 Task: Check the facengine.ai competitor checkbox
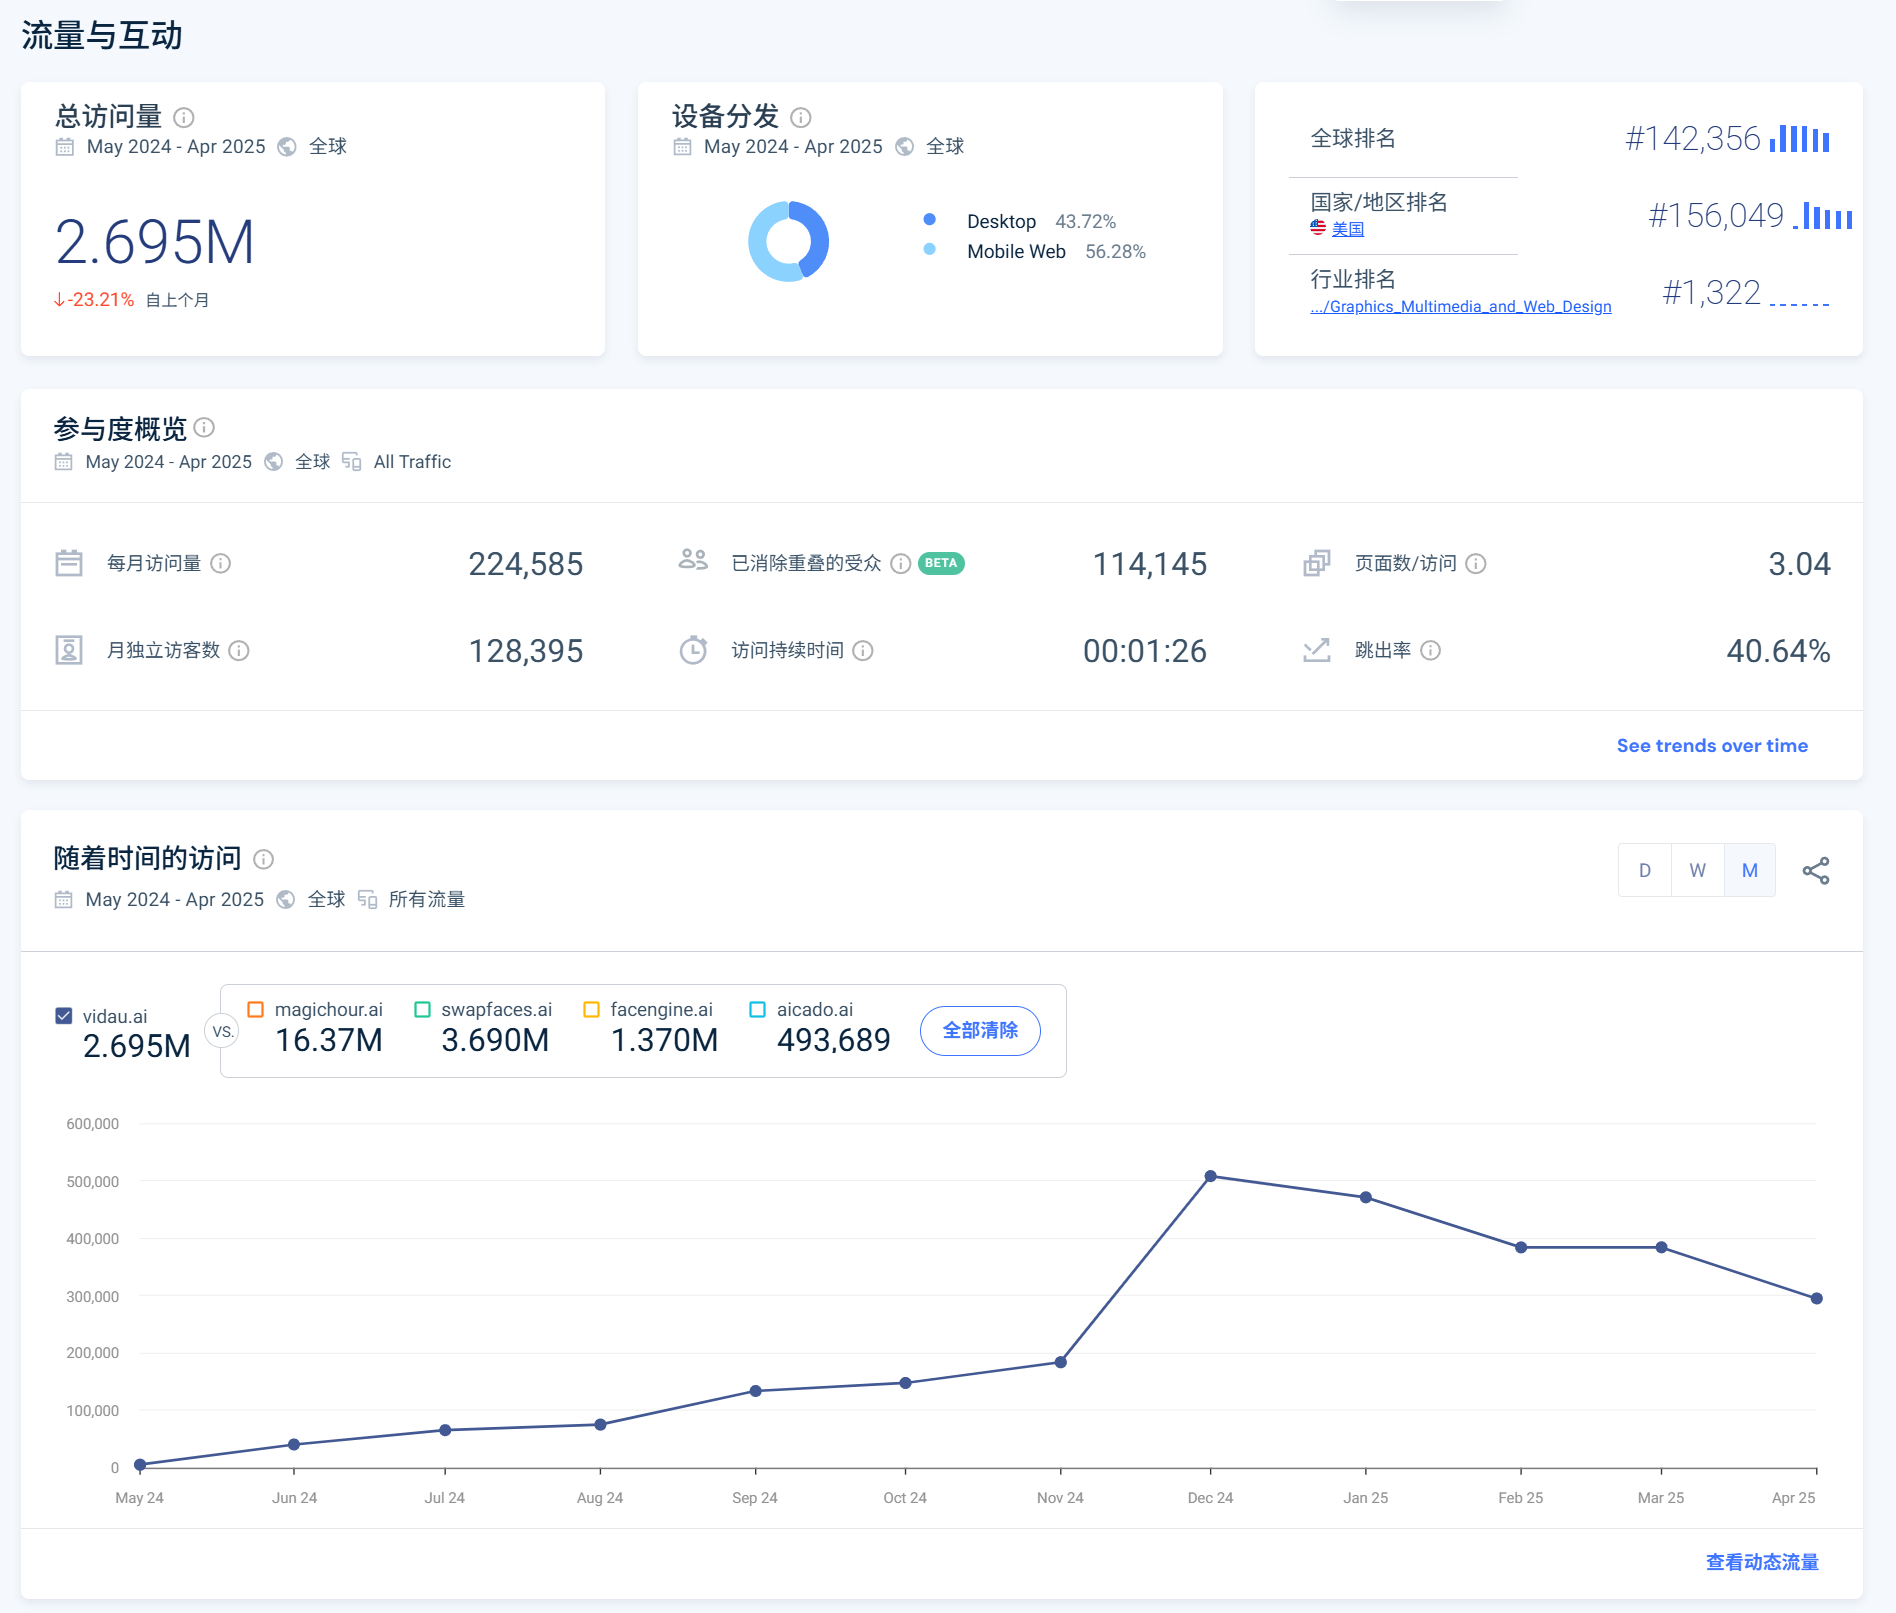(x=591, y=1010)
